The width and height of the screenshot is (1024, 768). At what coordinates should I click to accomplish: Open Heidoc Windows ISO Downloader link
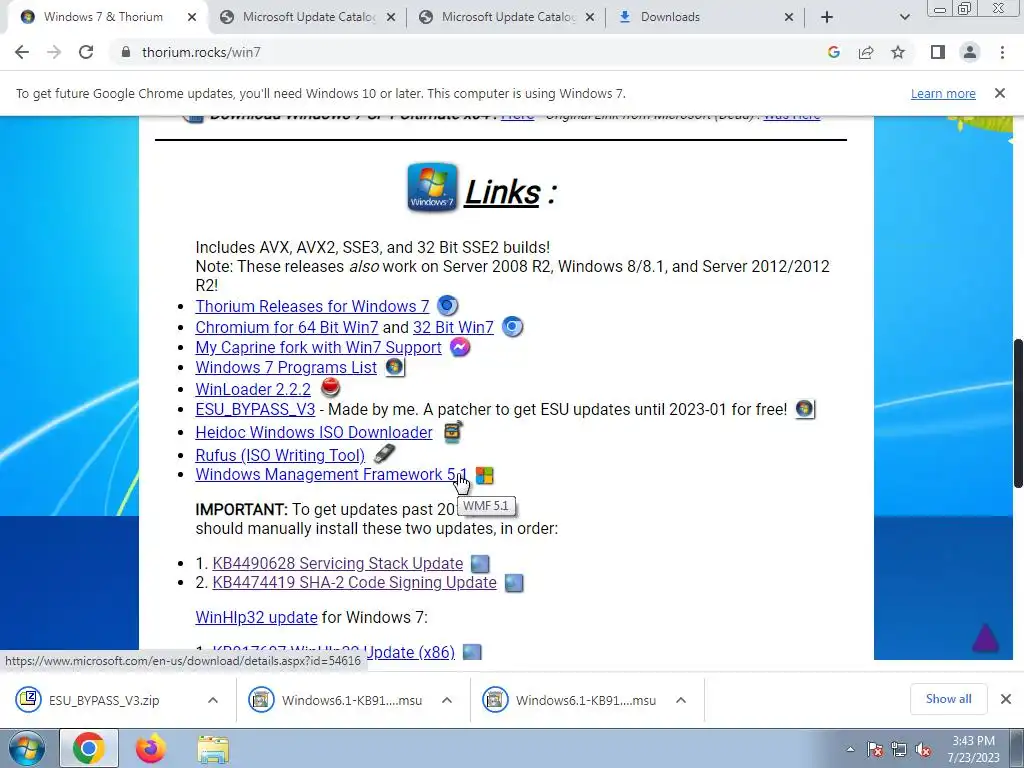pyautogui.click(x=313, y=432)
